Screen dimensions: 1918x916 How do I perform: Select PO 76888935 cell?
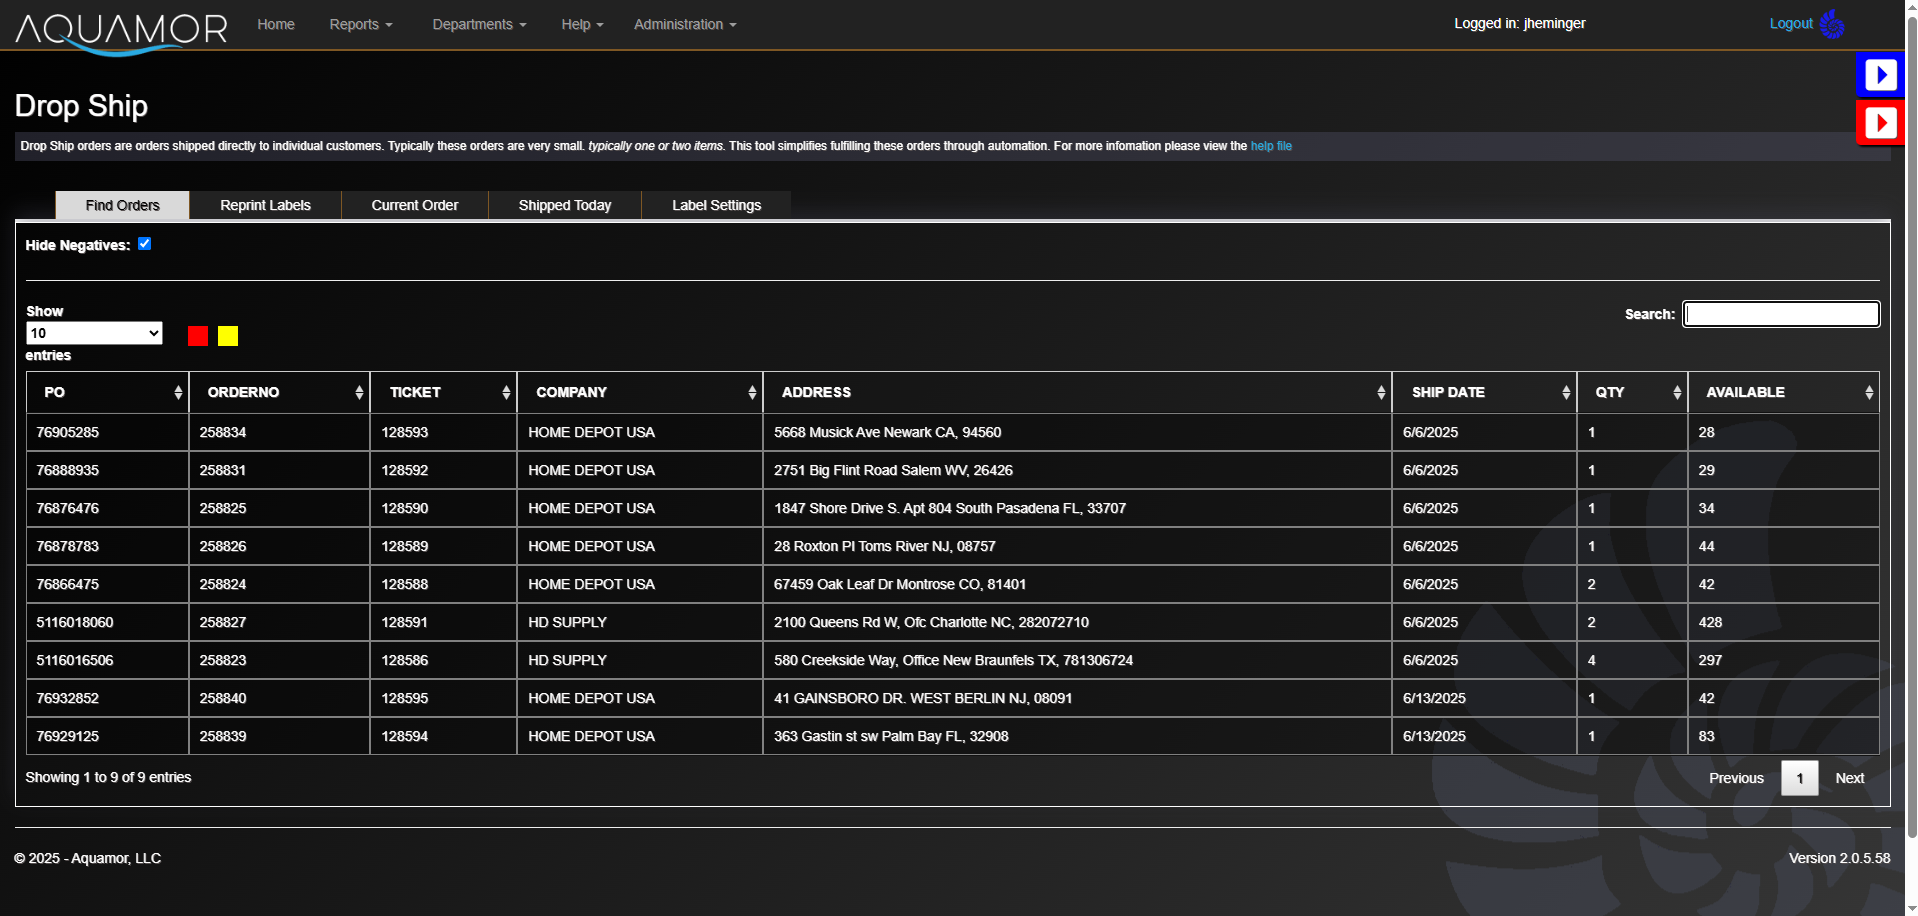click(108, 470)
